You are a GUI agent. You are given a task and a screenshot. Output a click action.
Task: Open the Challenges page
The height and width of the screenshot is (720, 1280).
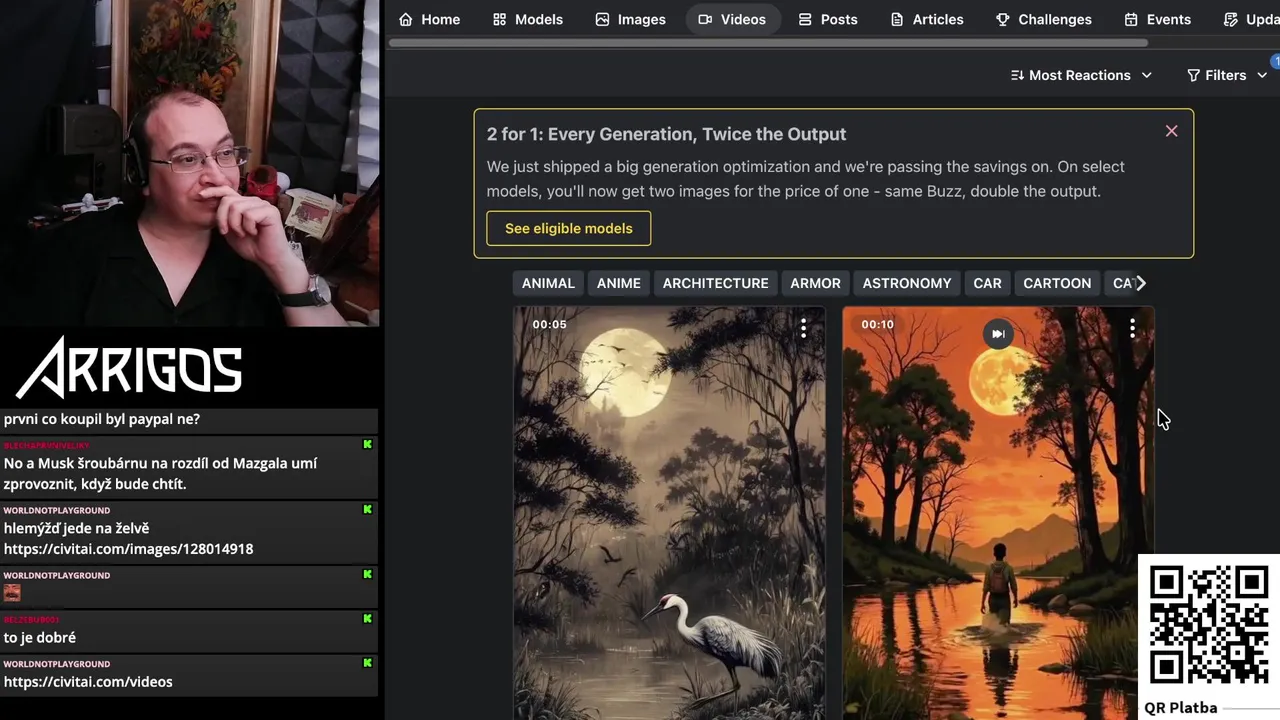point(1044,19)
